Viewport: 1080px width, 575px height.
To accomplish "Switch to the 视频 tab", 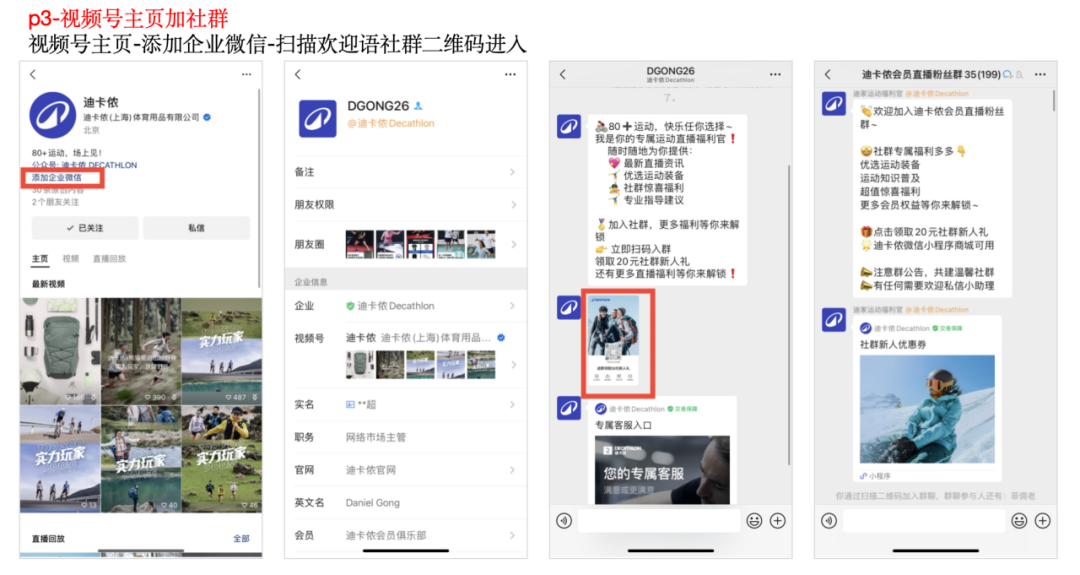I will click(70, 259).
